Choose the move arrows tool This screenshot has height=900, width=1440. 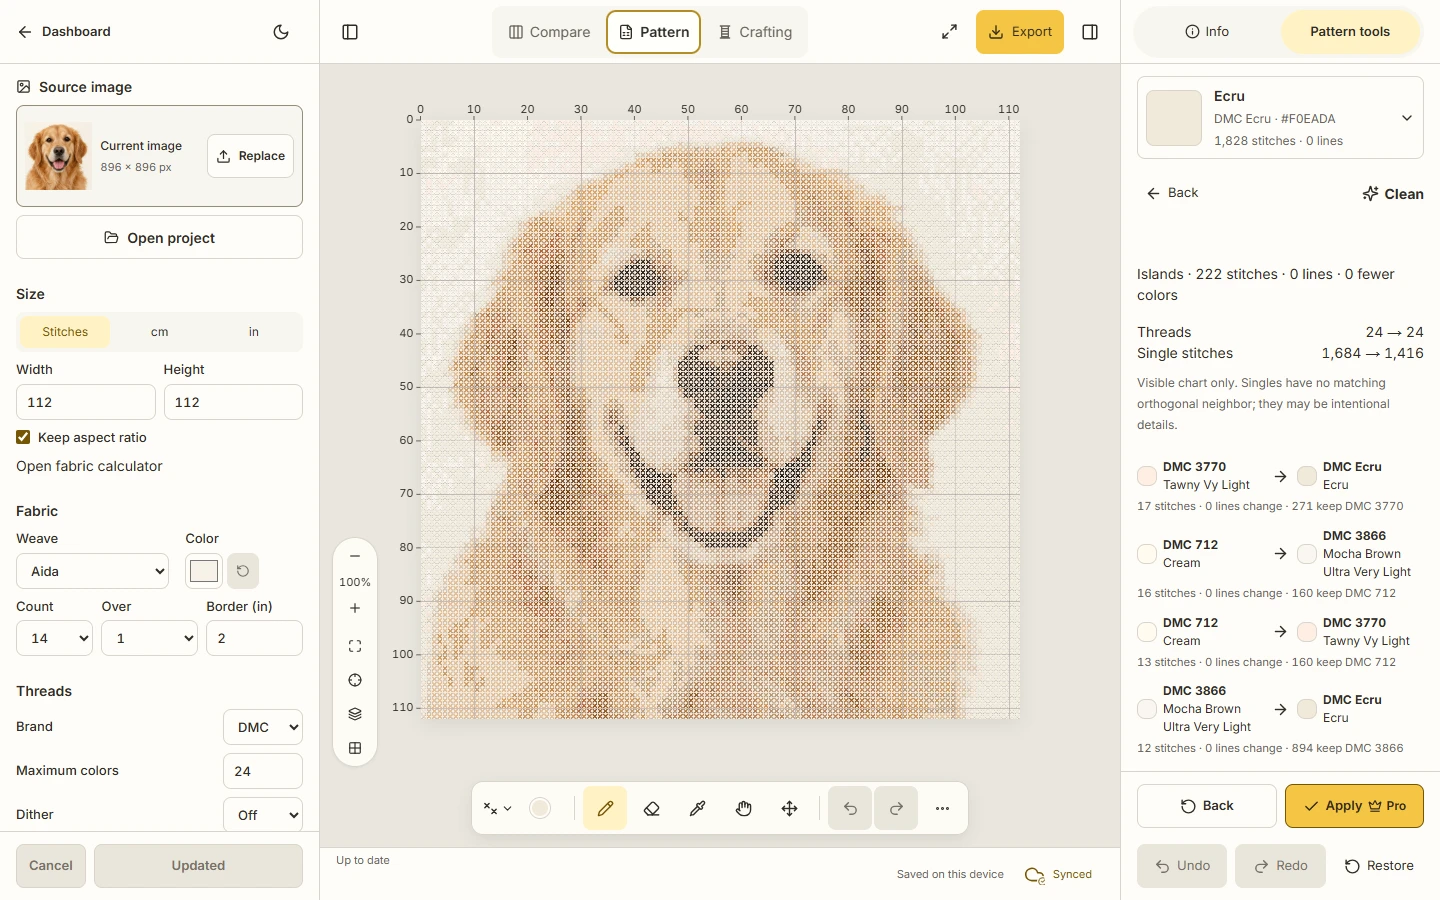pos(790,808)
